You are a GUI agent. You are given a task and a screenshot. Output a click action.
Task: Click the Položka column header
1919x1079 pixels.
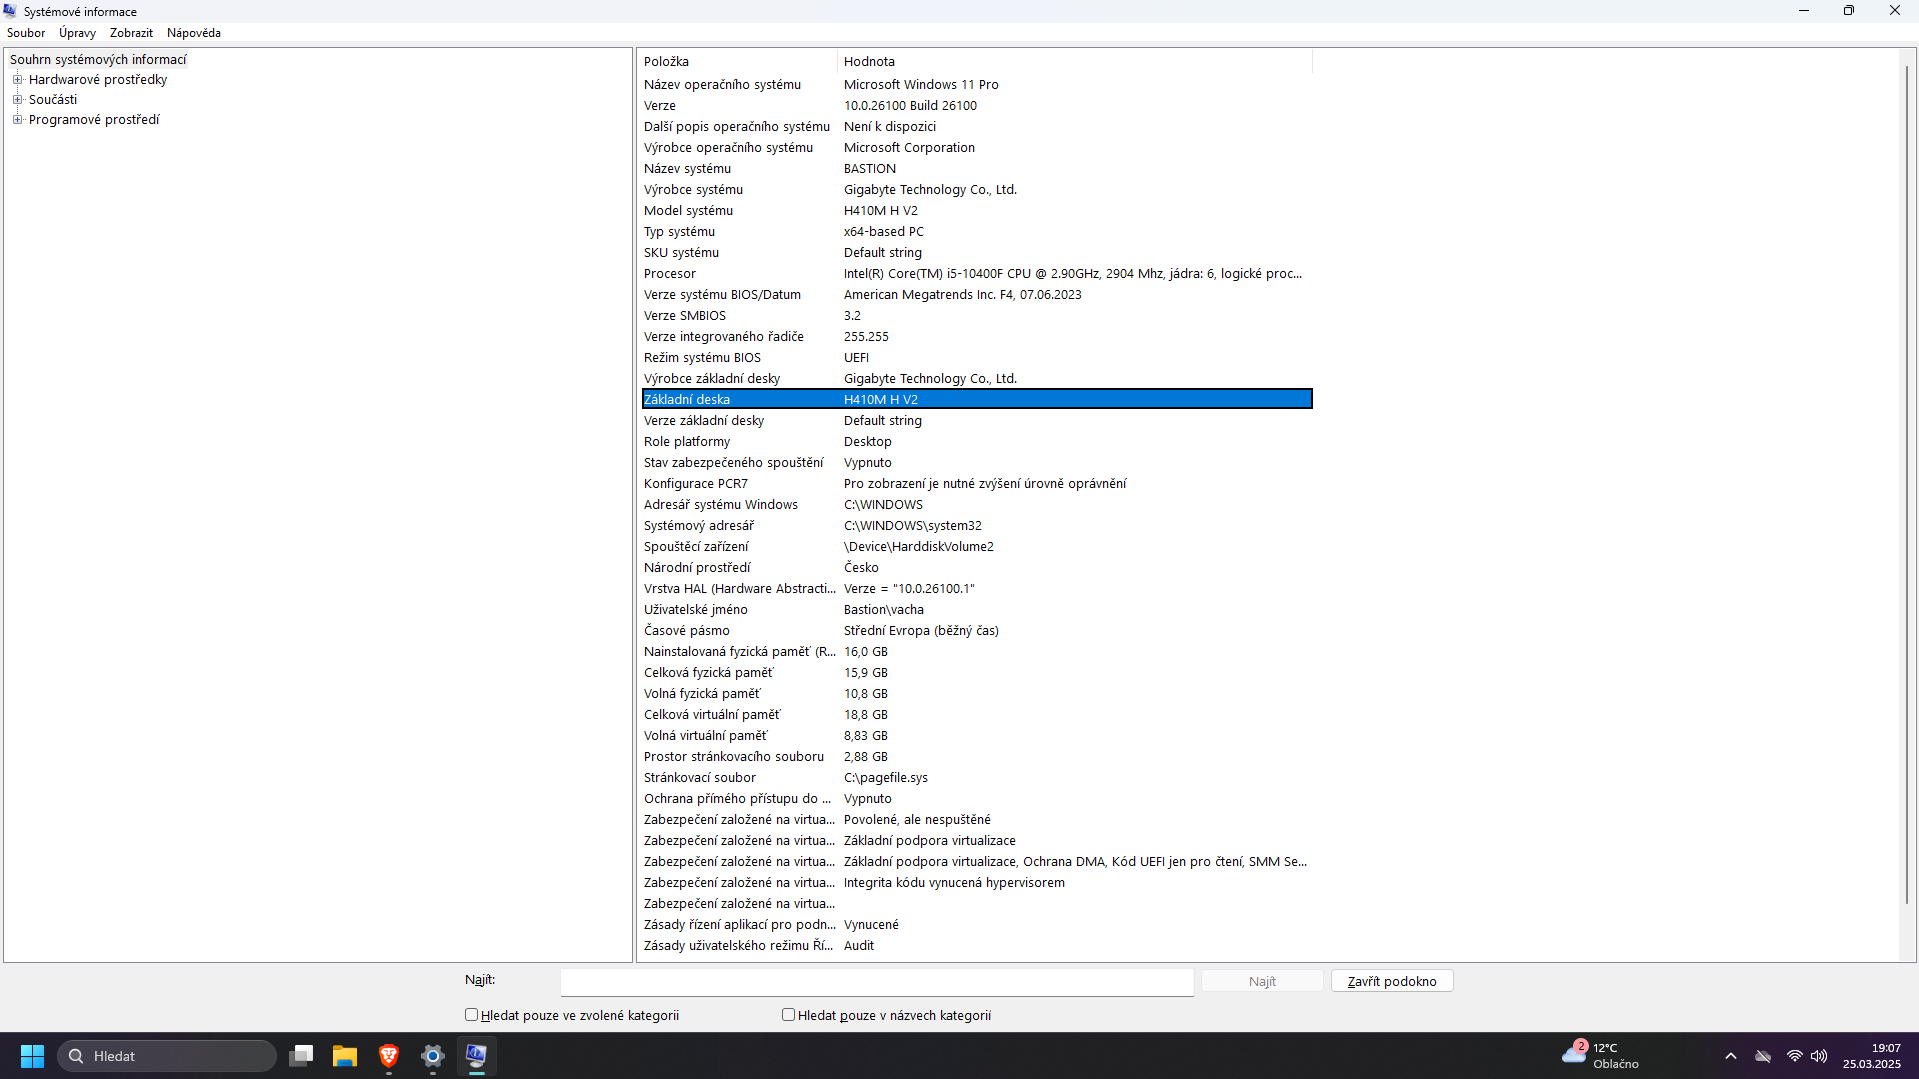point(738,62)
